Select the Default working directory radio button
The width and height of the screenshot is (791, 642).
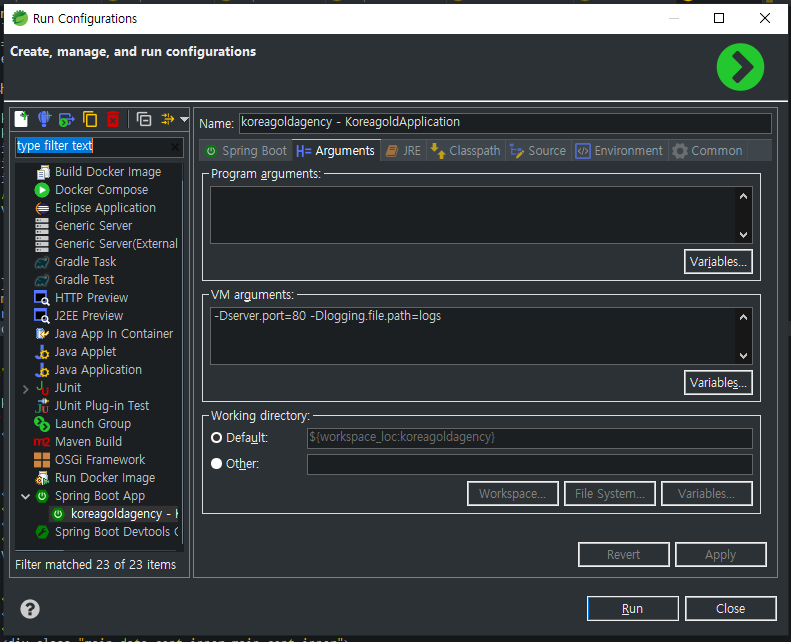click(x=216, y=438)
